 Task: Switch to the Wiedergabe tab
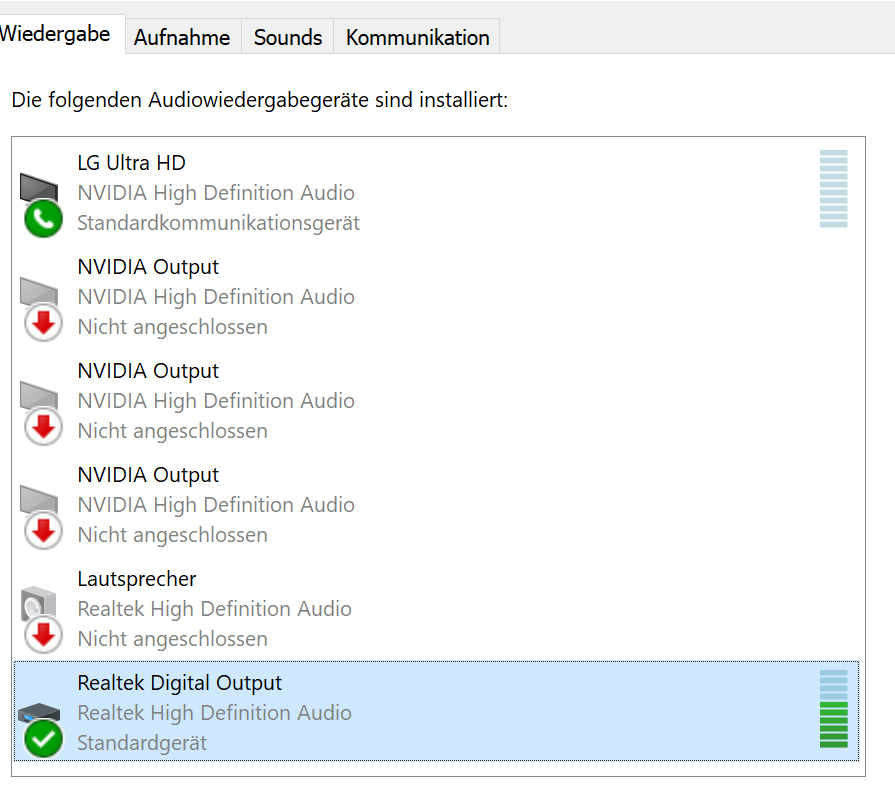(60, 34)
